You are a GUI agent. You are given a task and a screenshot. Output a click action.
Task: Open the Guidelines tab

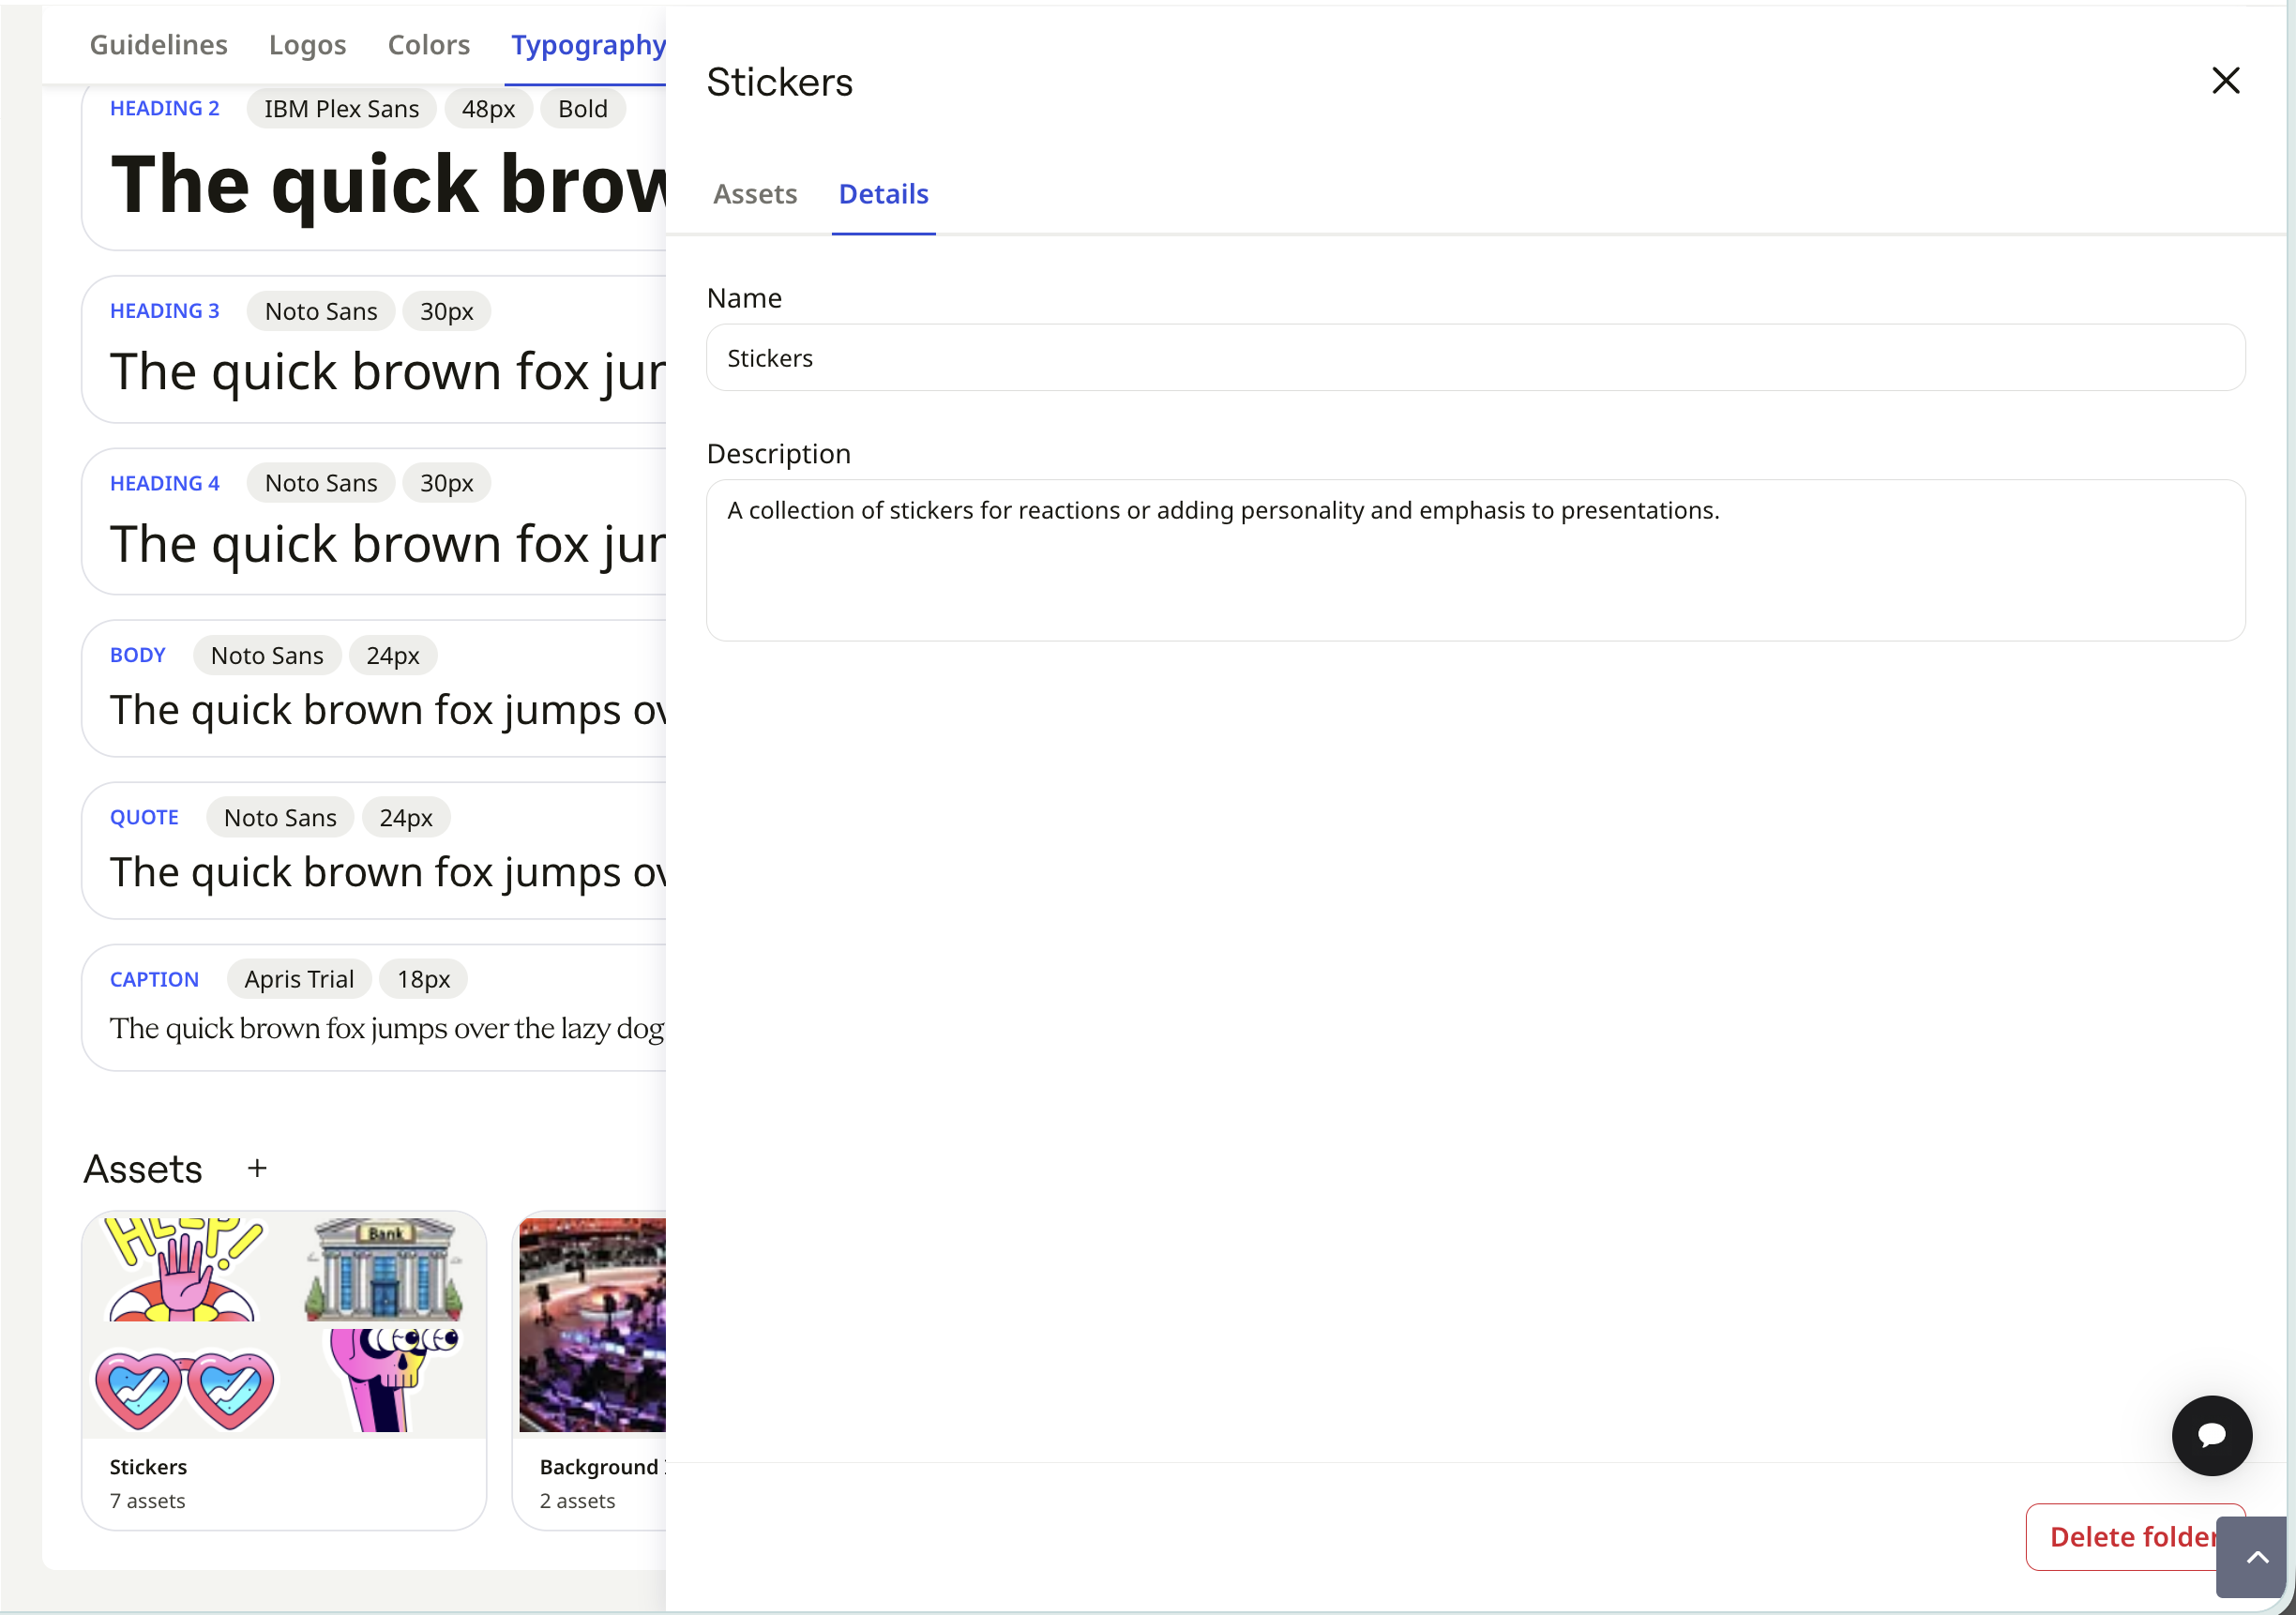click(x=159, y=45)
